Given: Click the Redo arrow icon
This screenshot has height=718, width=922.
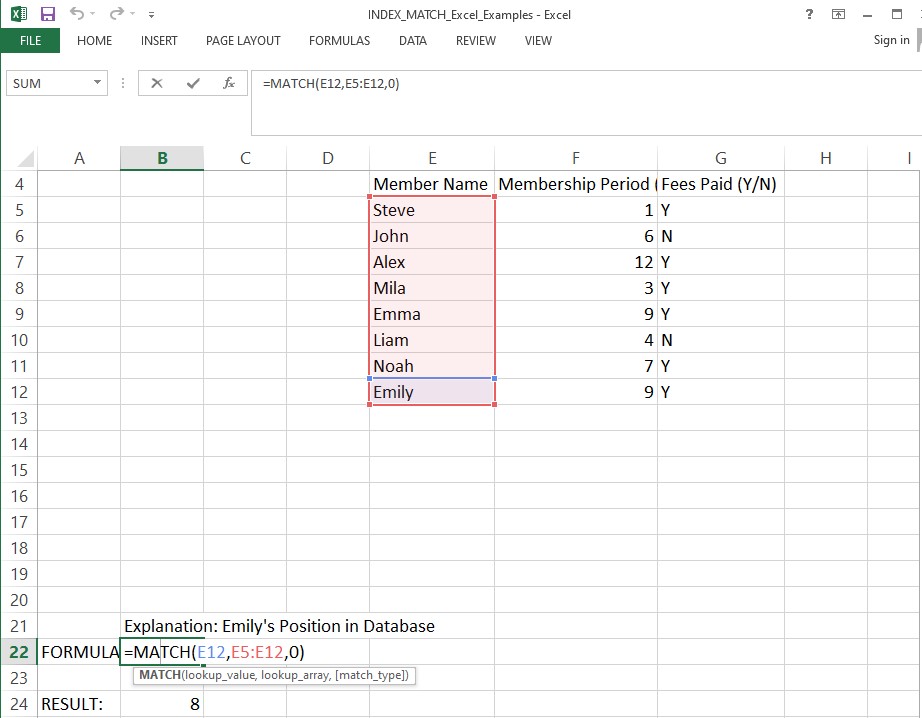Looking at the screenshot, I should tap(117, 15).
